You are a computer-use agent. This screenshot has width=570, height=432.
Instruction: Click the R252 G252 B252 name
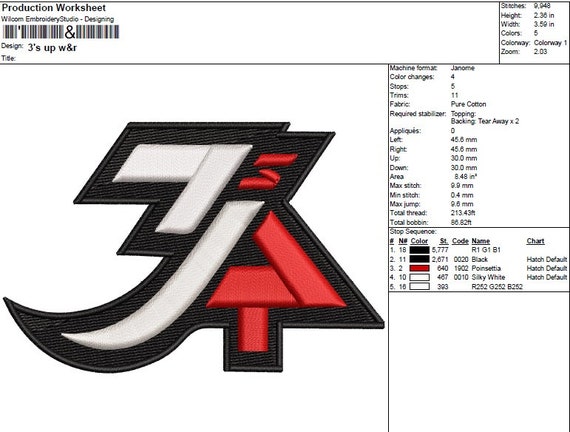click(497, 287)
